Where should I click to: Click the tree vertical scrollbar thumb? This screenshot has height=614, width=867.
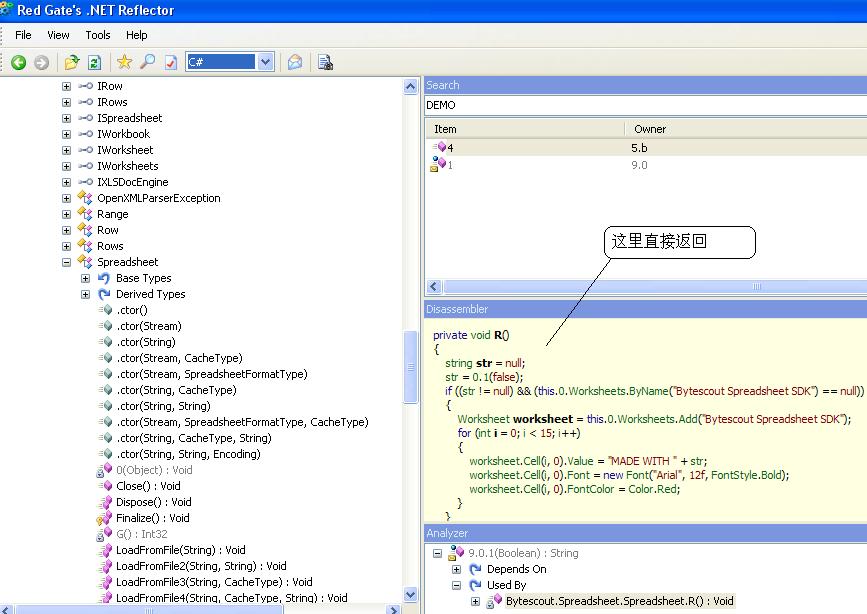point(410,366)
